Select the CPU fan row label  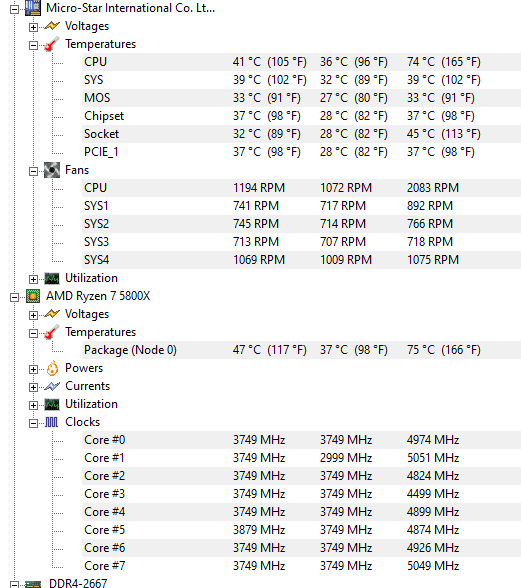[95, 188]
